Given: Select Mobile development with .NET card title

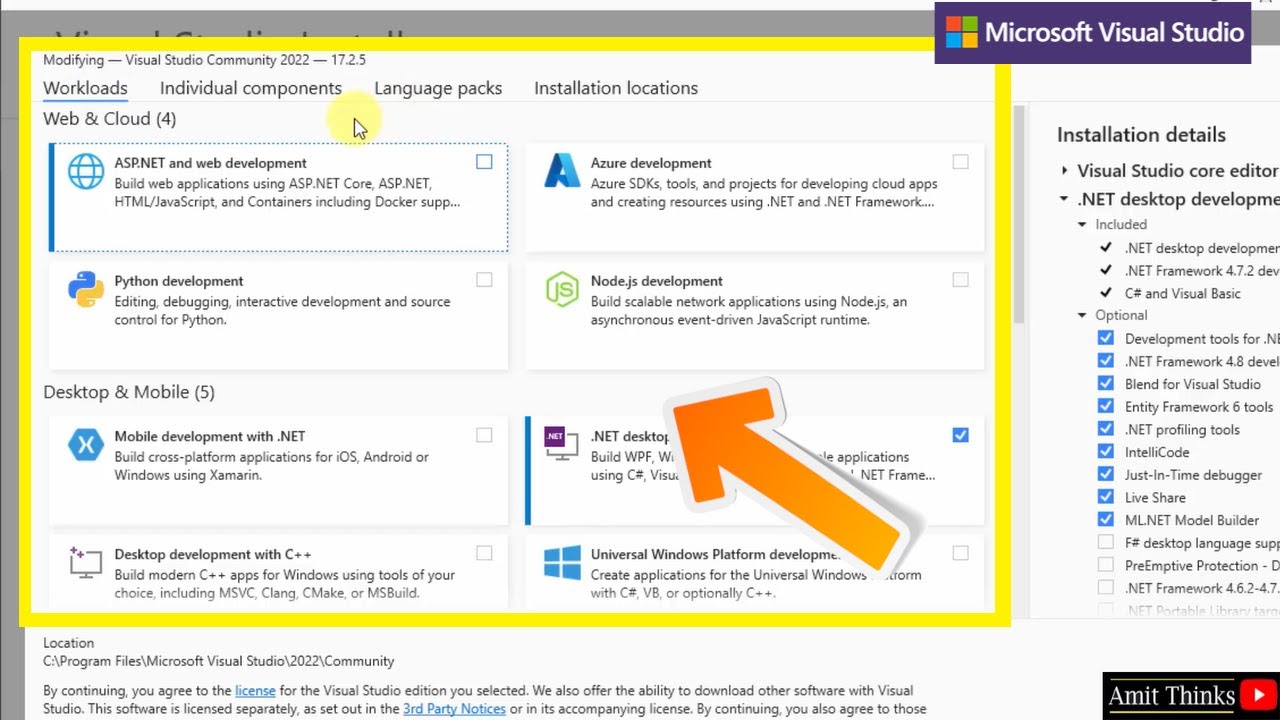Looking at the screenshot, I should click(x=210, y=436).
